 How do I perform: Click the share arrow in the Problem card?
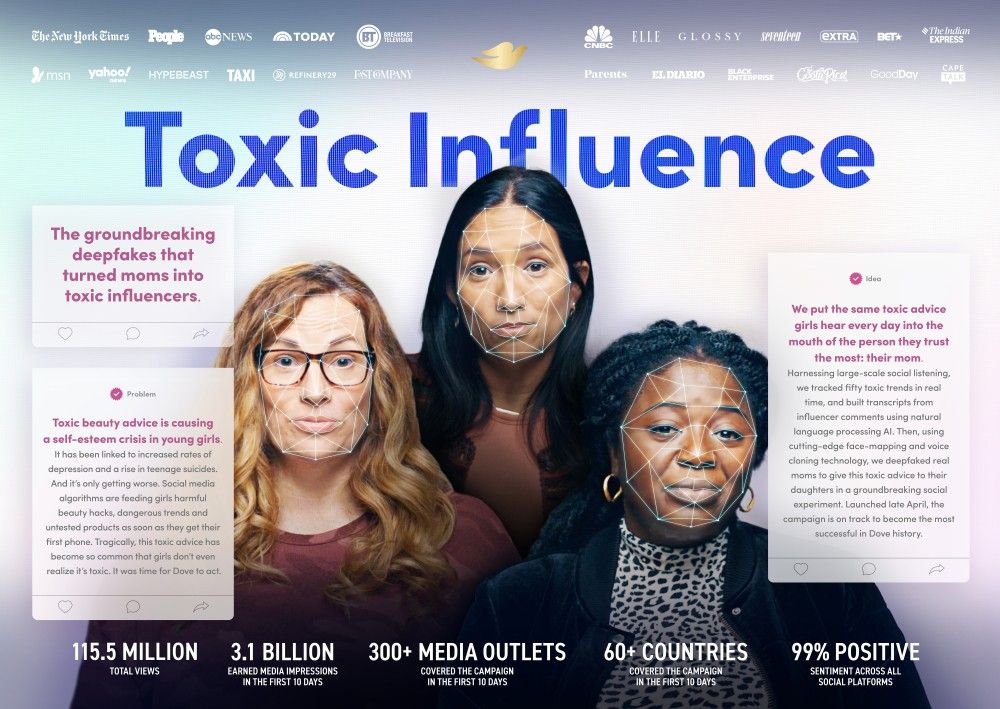coord(201,606)
